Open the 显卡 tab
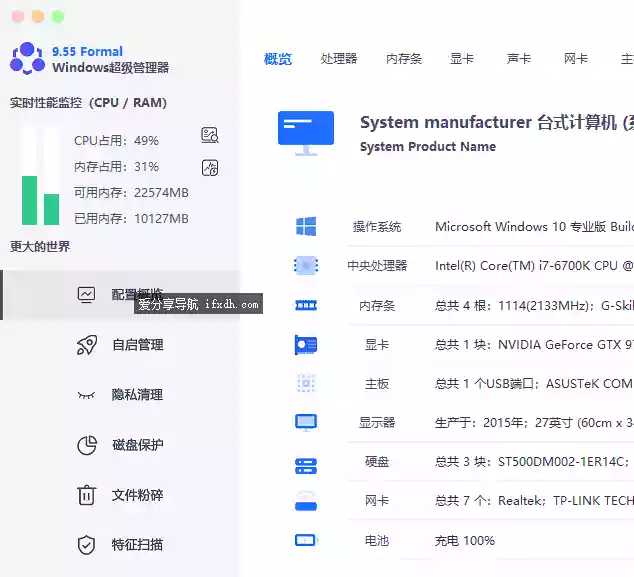634x577 pixels. point(462,59)
